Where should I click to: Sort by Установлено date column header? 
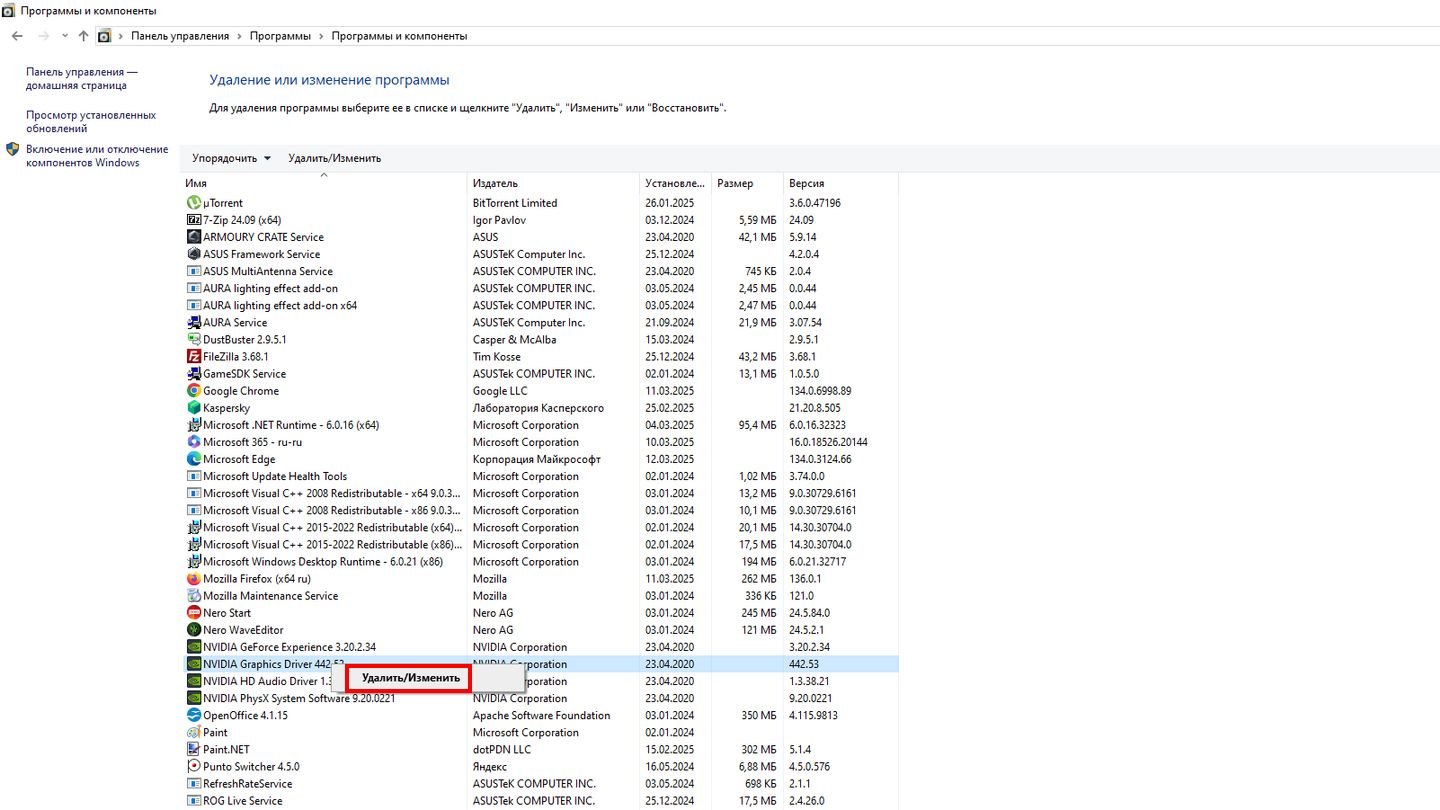click(675, 183)
